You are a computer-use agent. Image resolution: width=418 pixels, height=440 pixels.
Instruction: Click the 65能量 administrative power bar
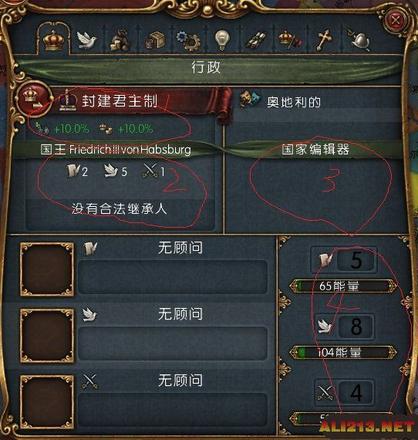point(343,286)
